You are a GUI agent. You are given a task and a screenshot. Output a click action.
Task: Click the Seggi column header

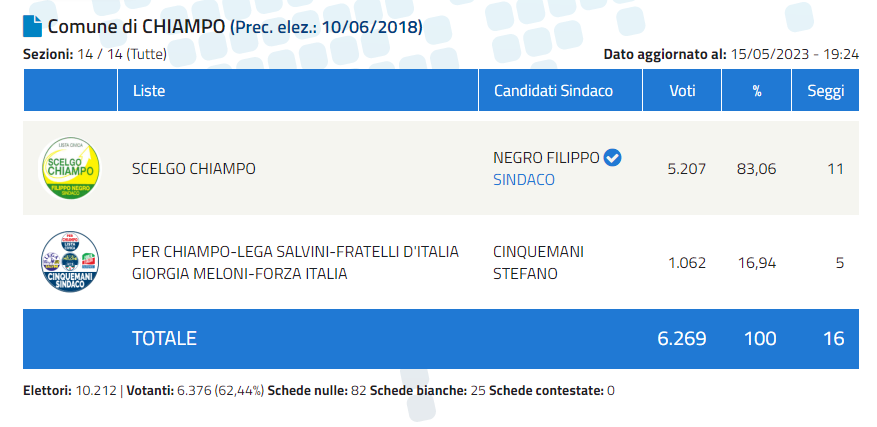tap(825, 91)
